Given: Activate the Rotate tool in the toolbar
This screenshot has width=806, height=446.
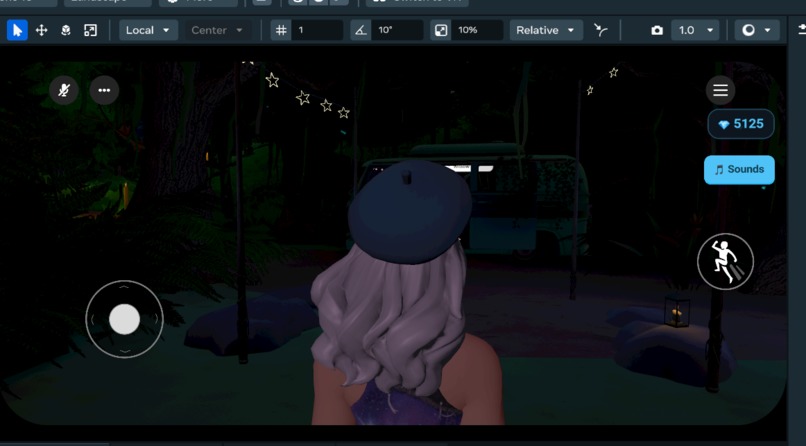Looking at the screenshot, I should (x=66, y=30).
